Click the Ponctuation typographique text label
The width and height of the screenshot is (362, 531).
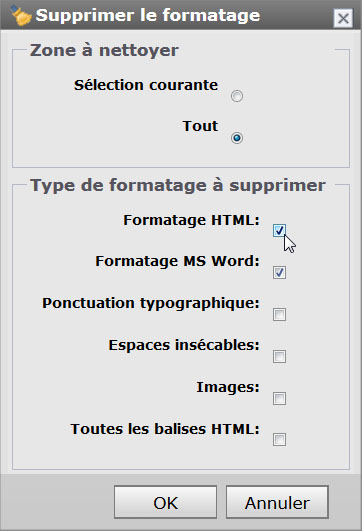(151, 304)
